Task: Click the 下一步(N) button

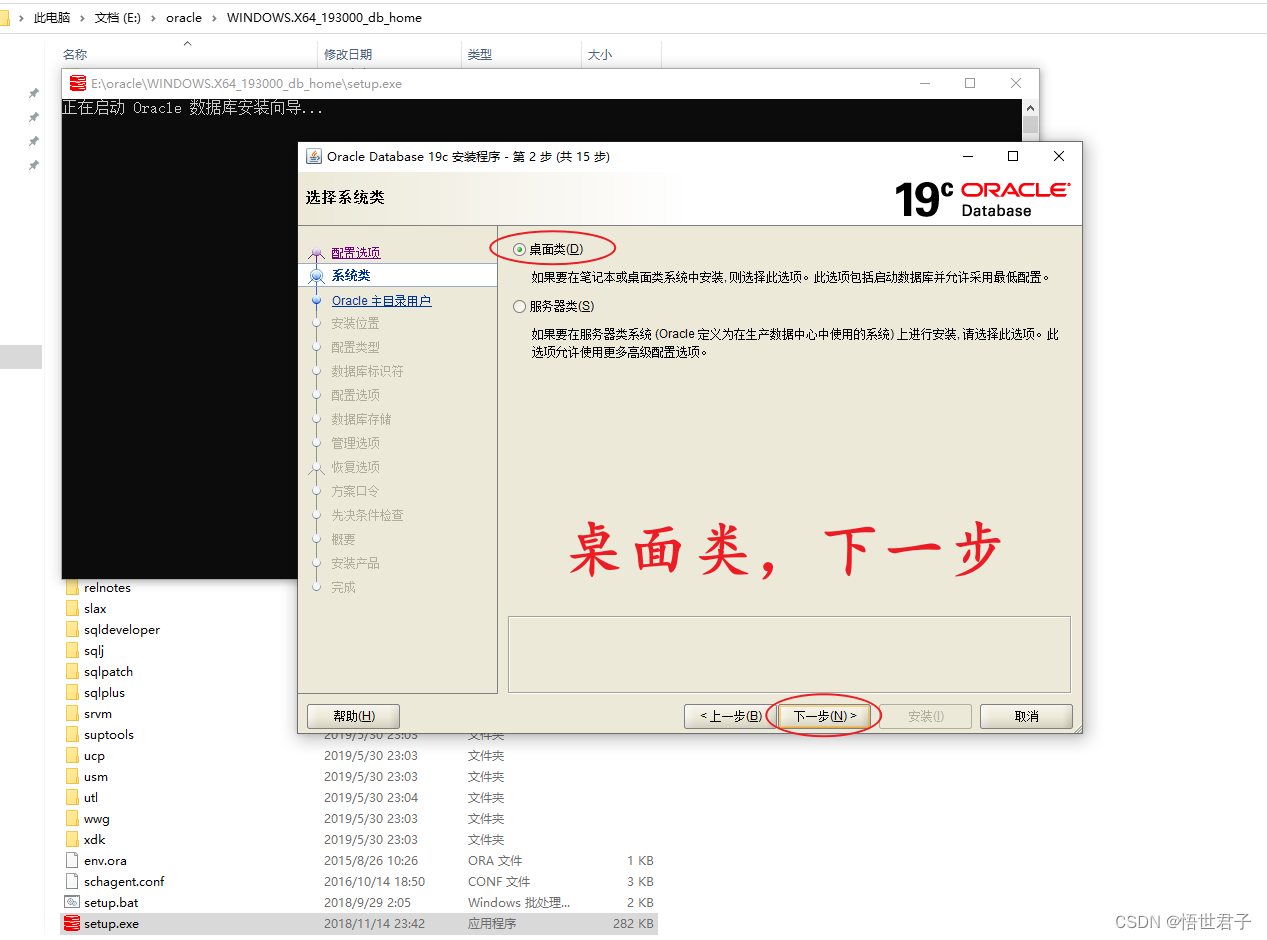Action: pyautogui.click(x=825, y=716)
